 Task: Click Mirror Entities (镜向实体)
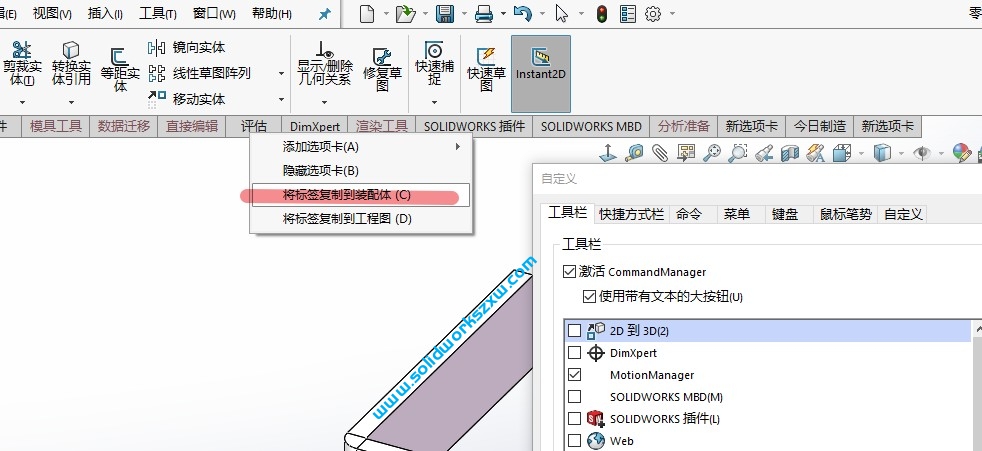(187, 48)
